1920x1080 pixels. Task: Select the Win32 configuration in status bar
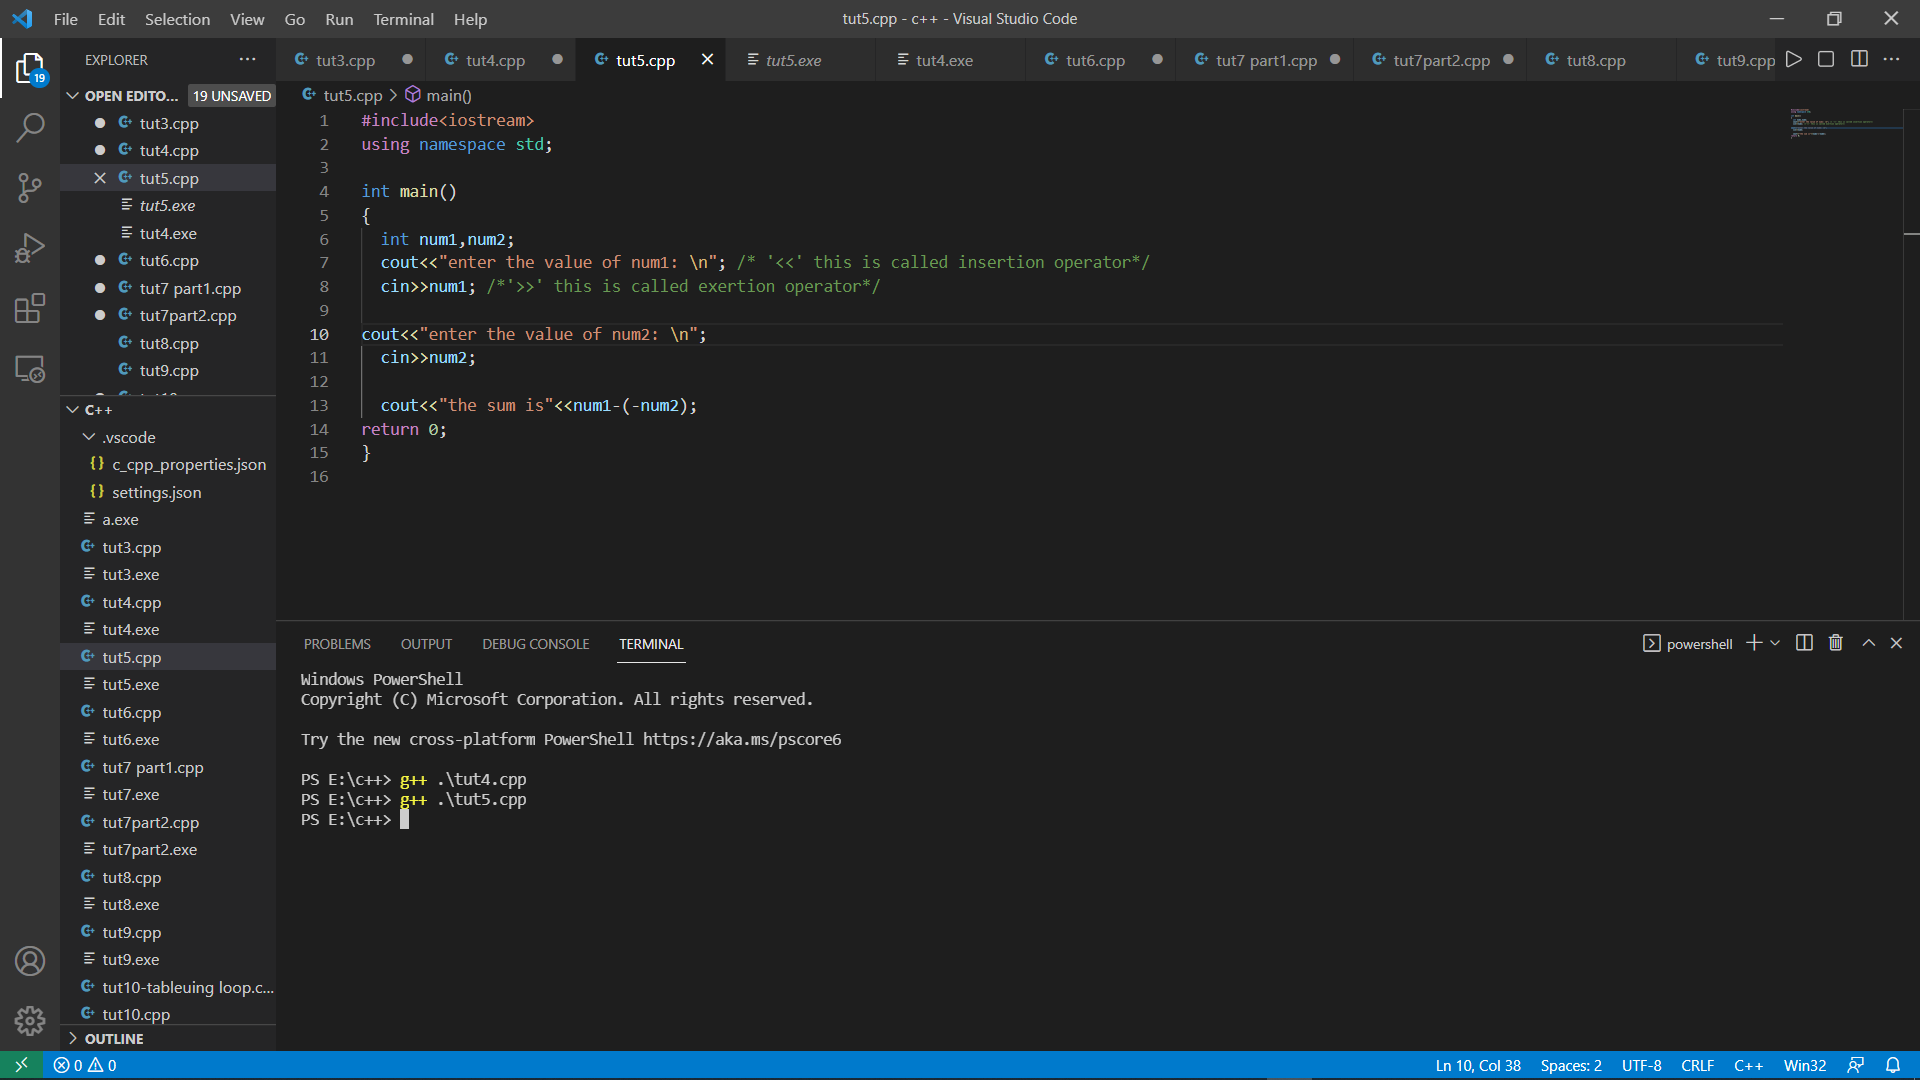(1805, 1065)
